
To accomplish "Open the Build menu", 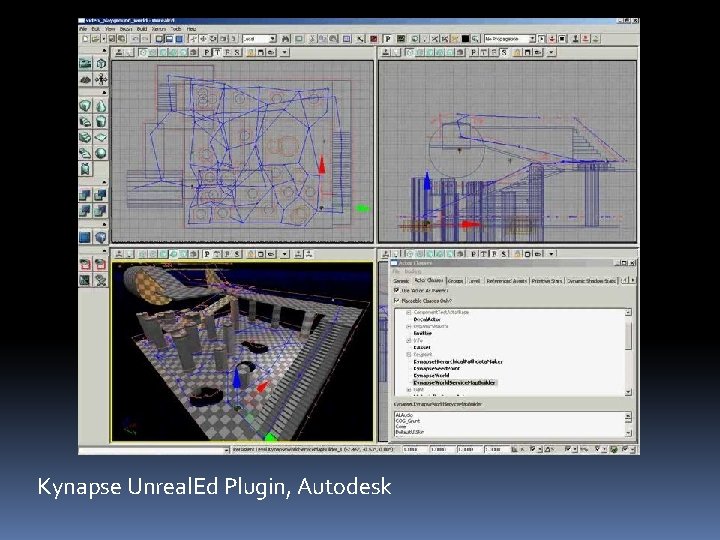I will click(142, 28).
